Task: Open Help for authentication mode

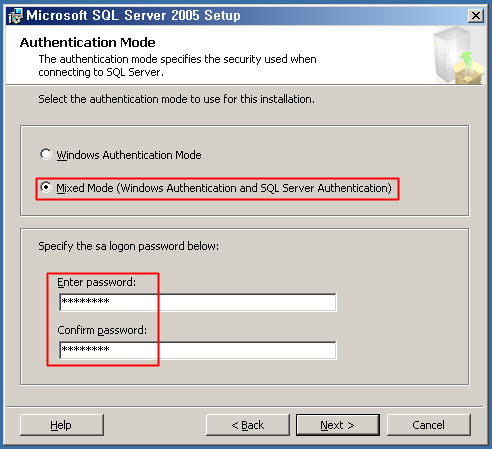Action: 62,425
